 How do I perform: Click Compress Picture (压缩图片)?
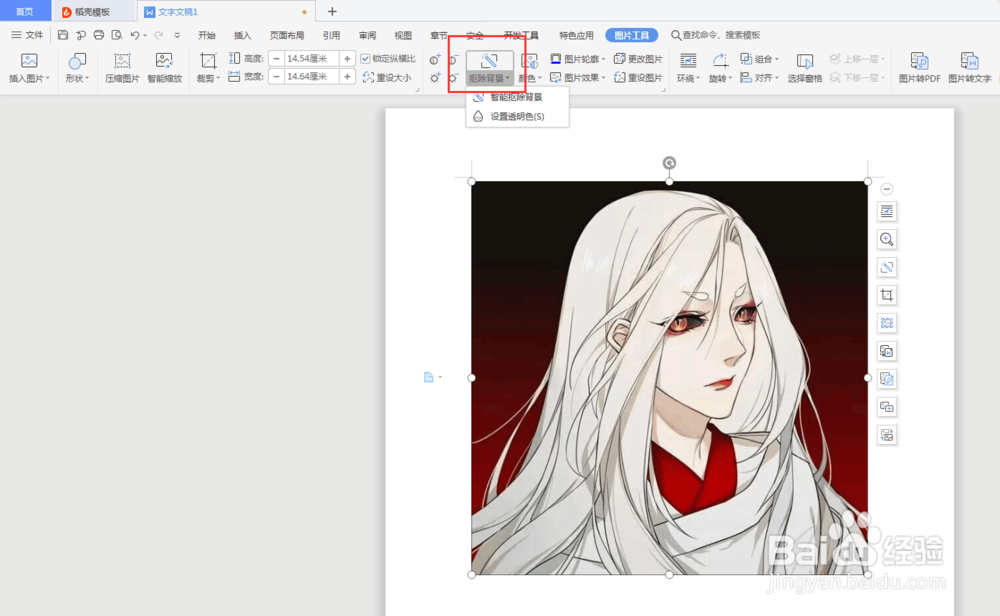tap(122, 68)
